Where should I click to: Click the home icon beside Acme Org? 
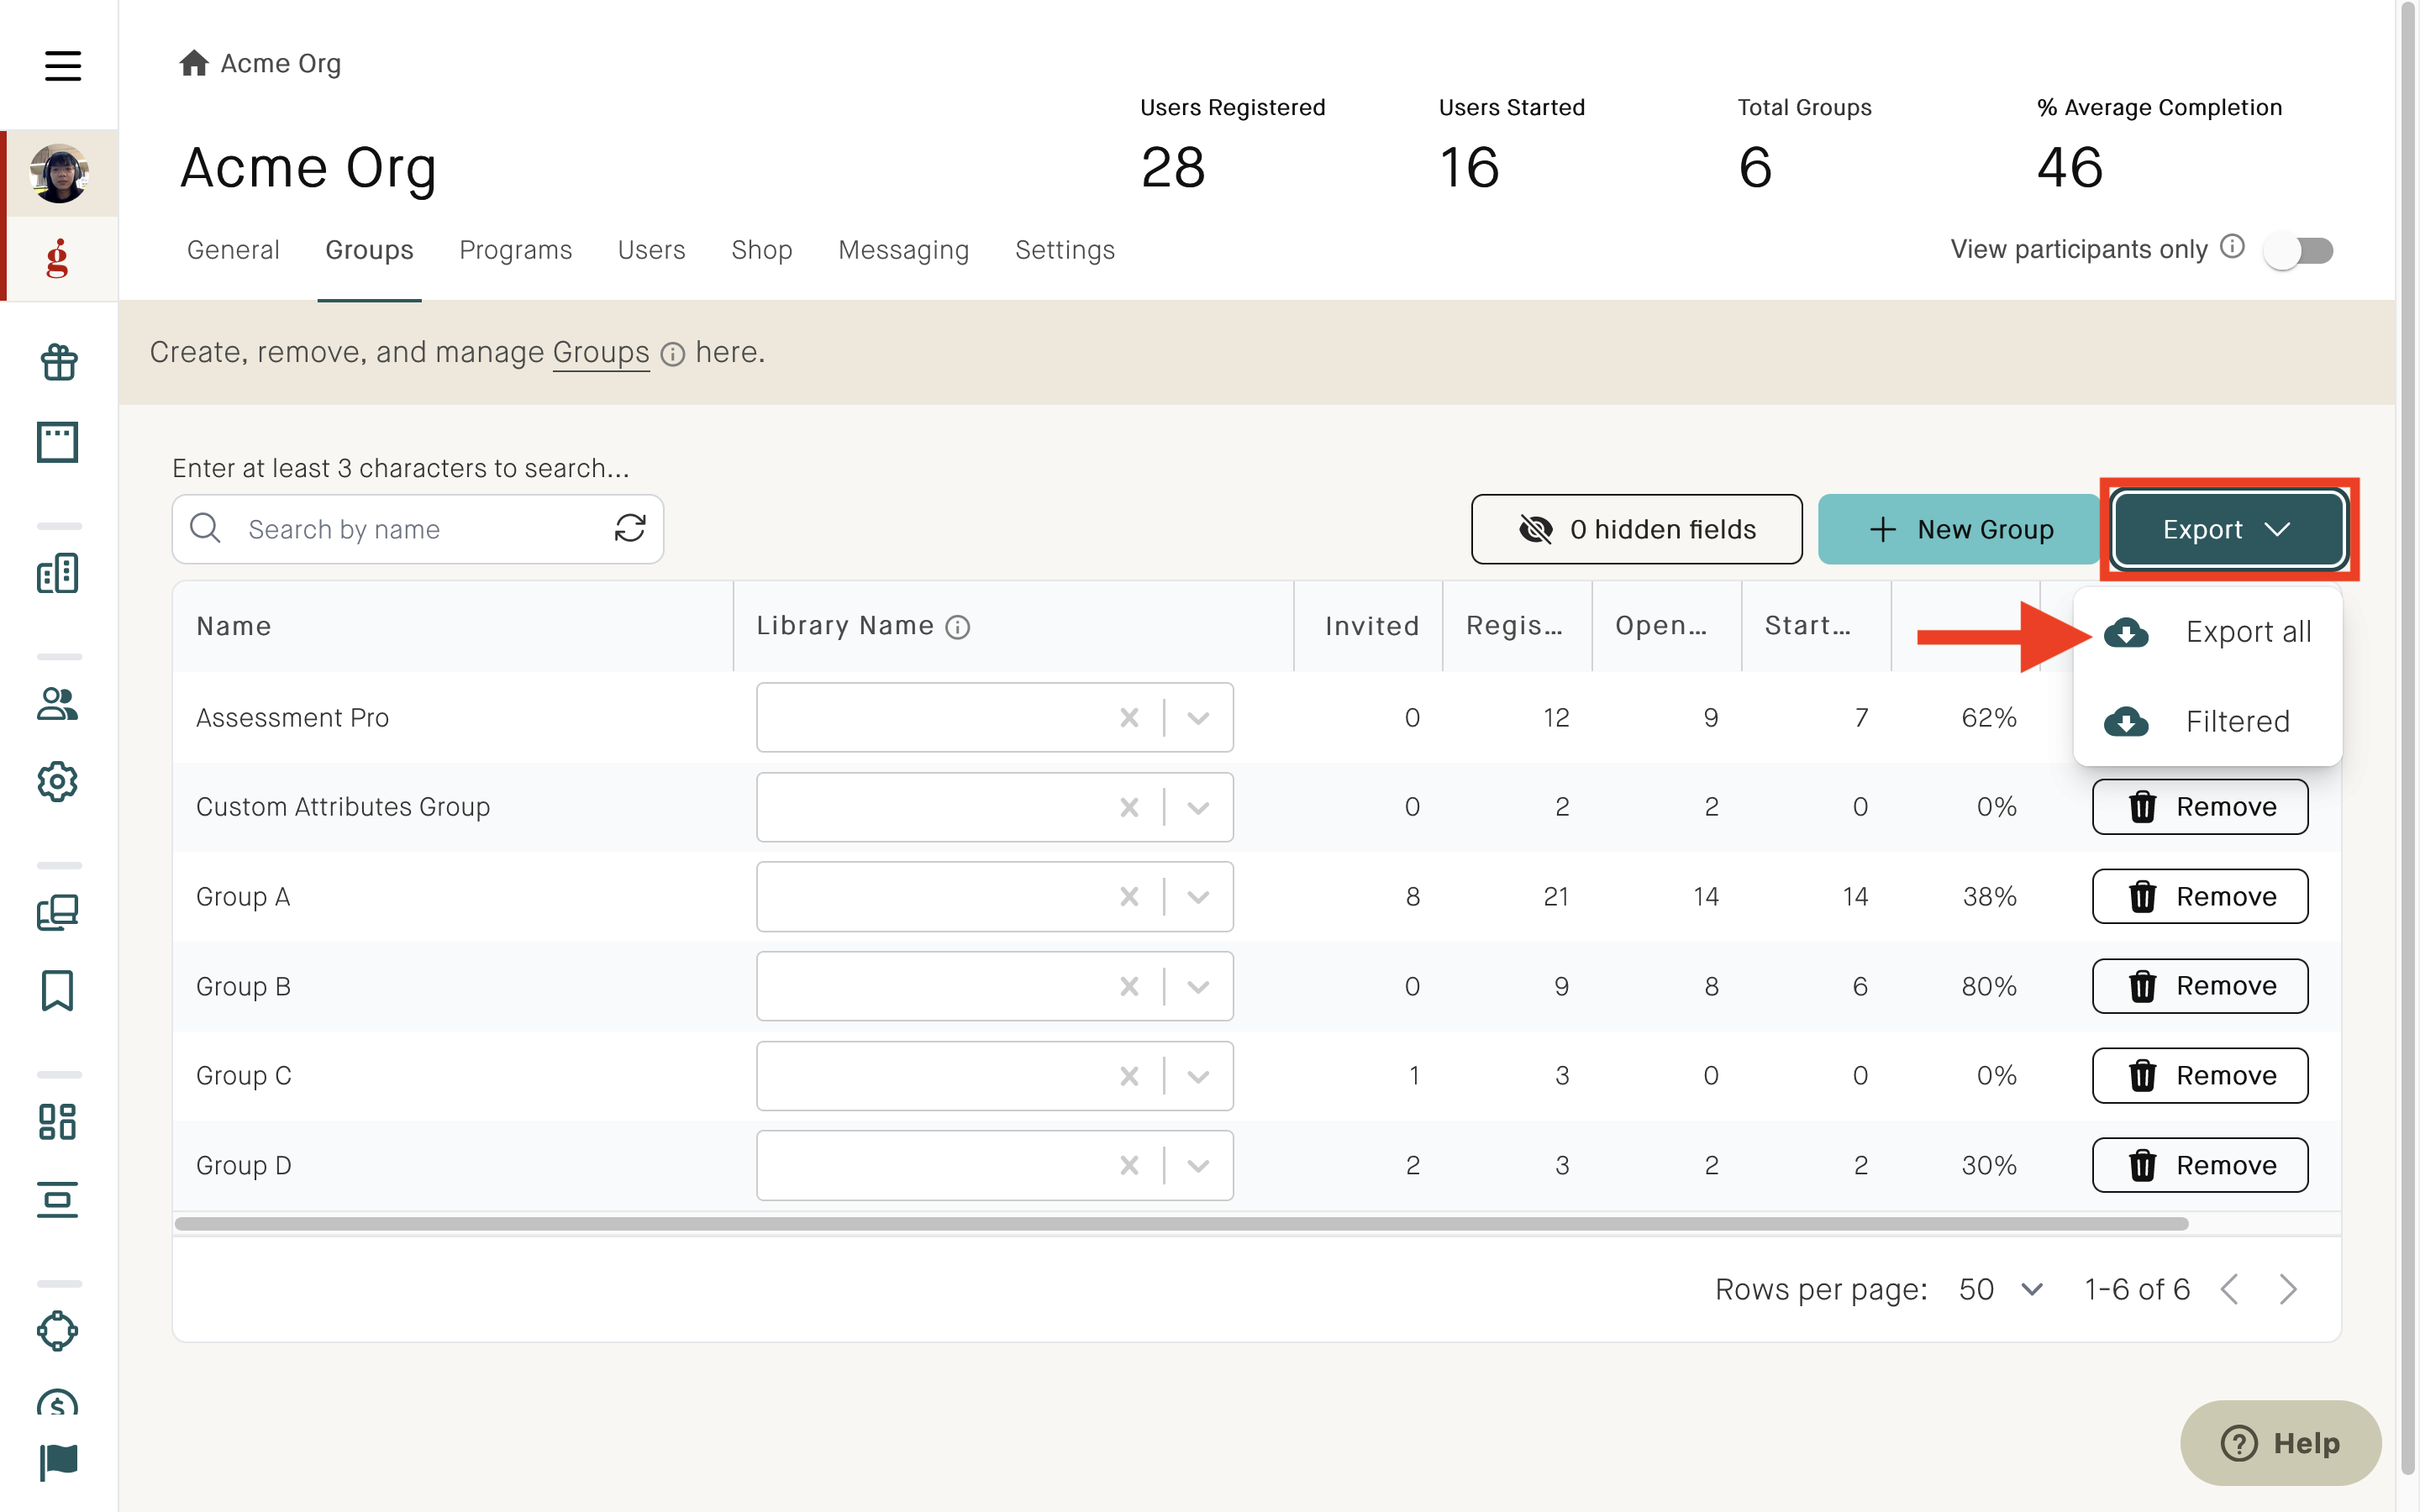click(x=193, y=63)
